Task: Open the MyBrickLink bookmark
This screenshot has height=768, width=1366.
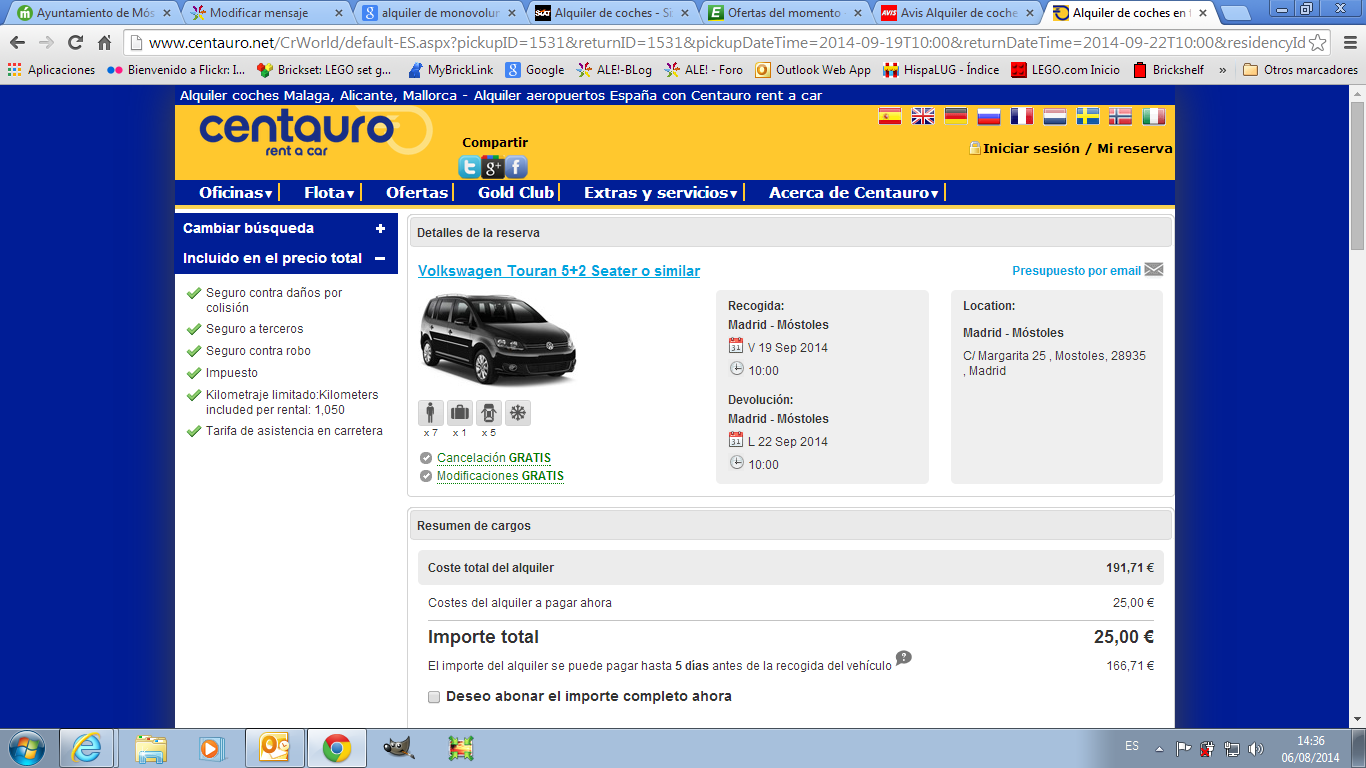Action: tap(451, 70)
